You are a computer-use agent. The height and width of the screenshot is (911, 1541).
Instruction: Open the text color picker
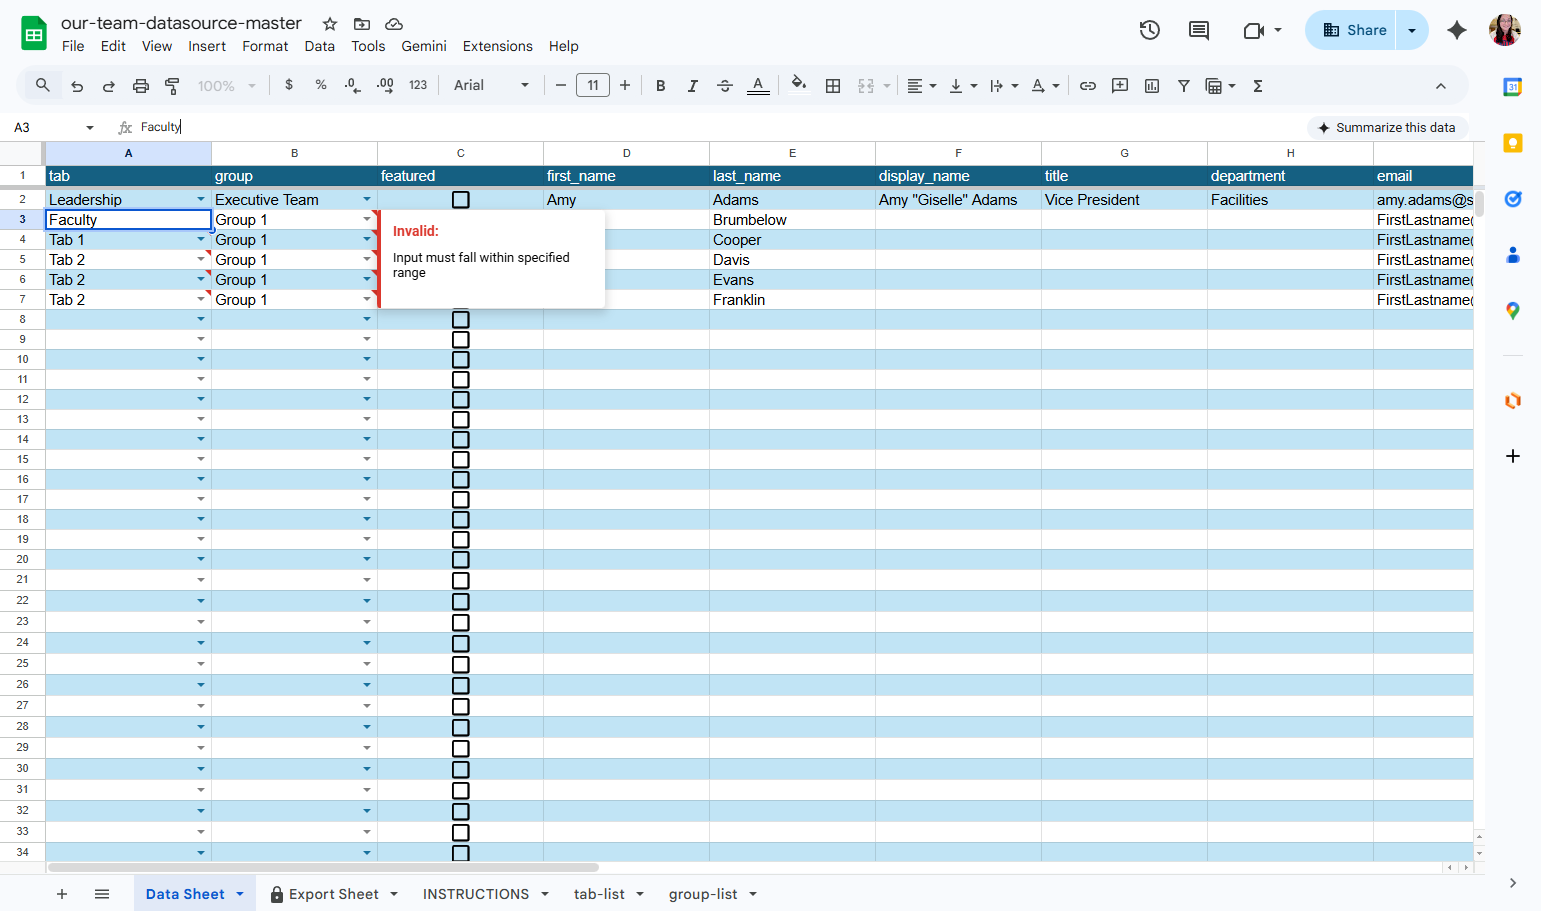point(759,86)
